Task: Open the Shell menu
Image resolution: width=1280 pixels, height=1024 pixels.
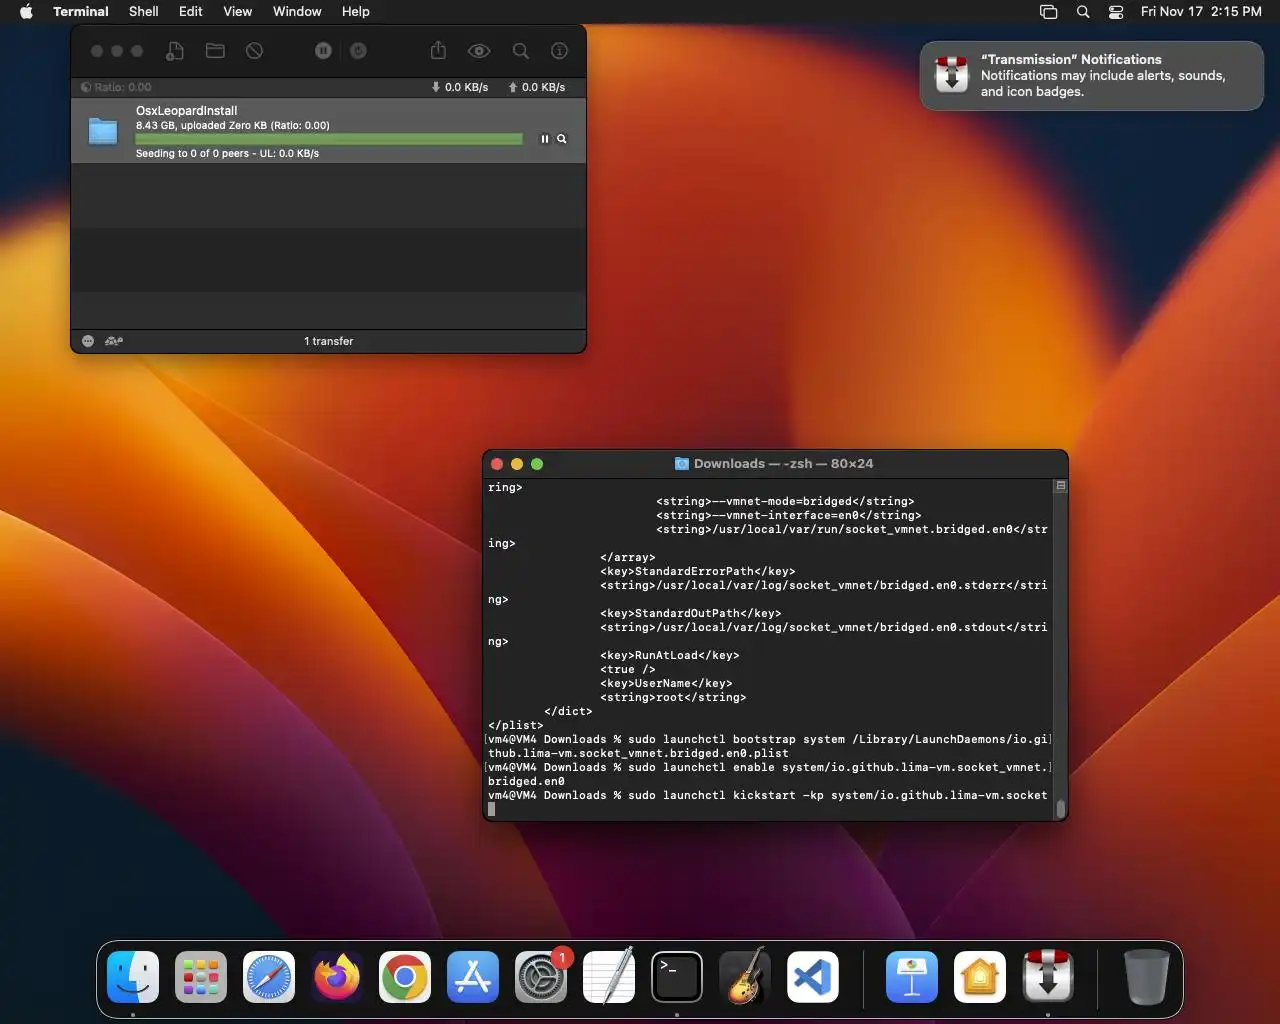Action: coord(143,12)
